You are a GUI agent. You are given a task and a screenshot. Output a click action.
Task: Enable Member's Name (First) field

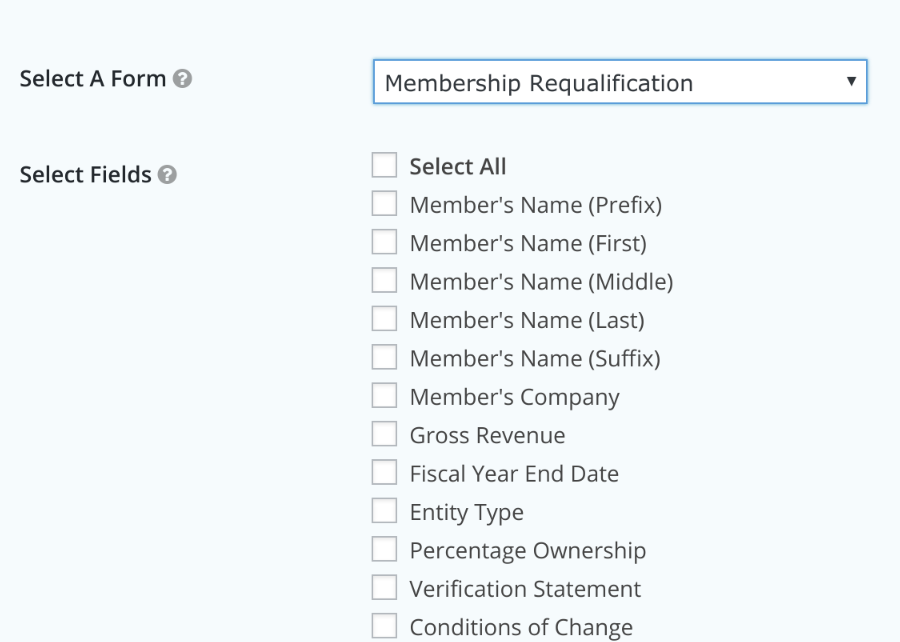384,242
